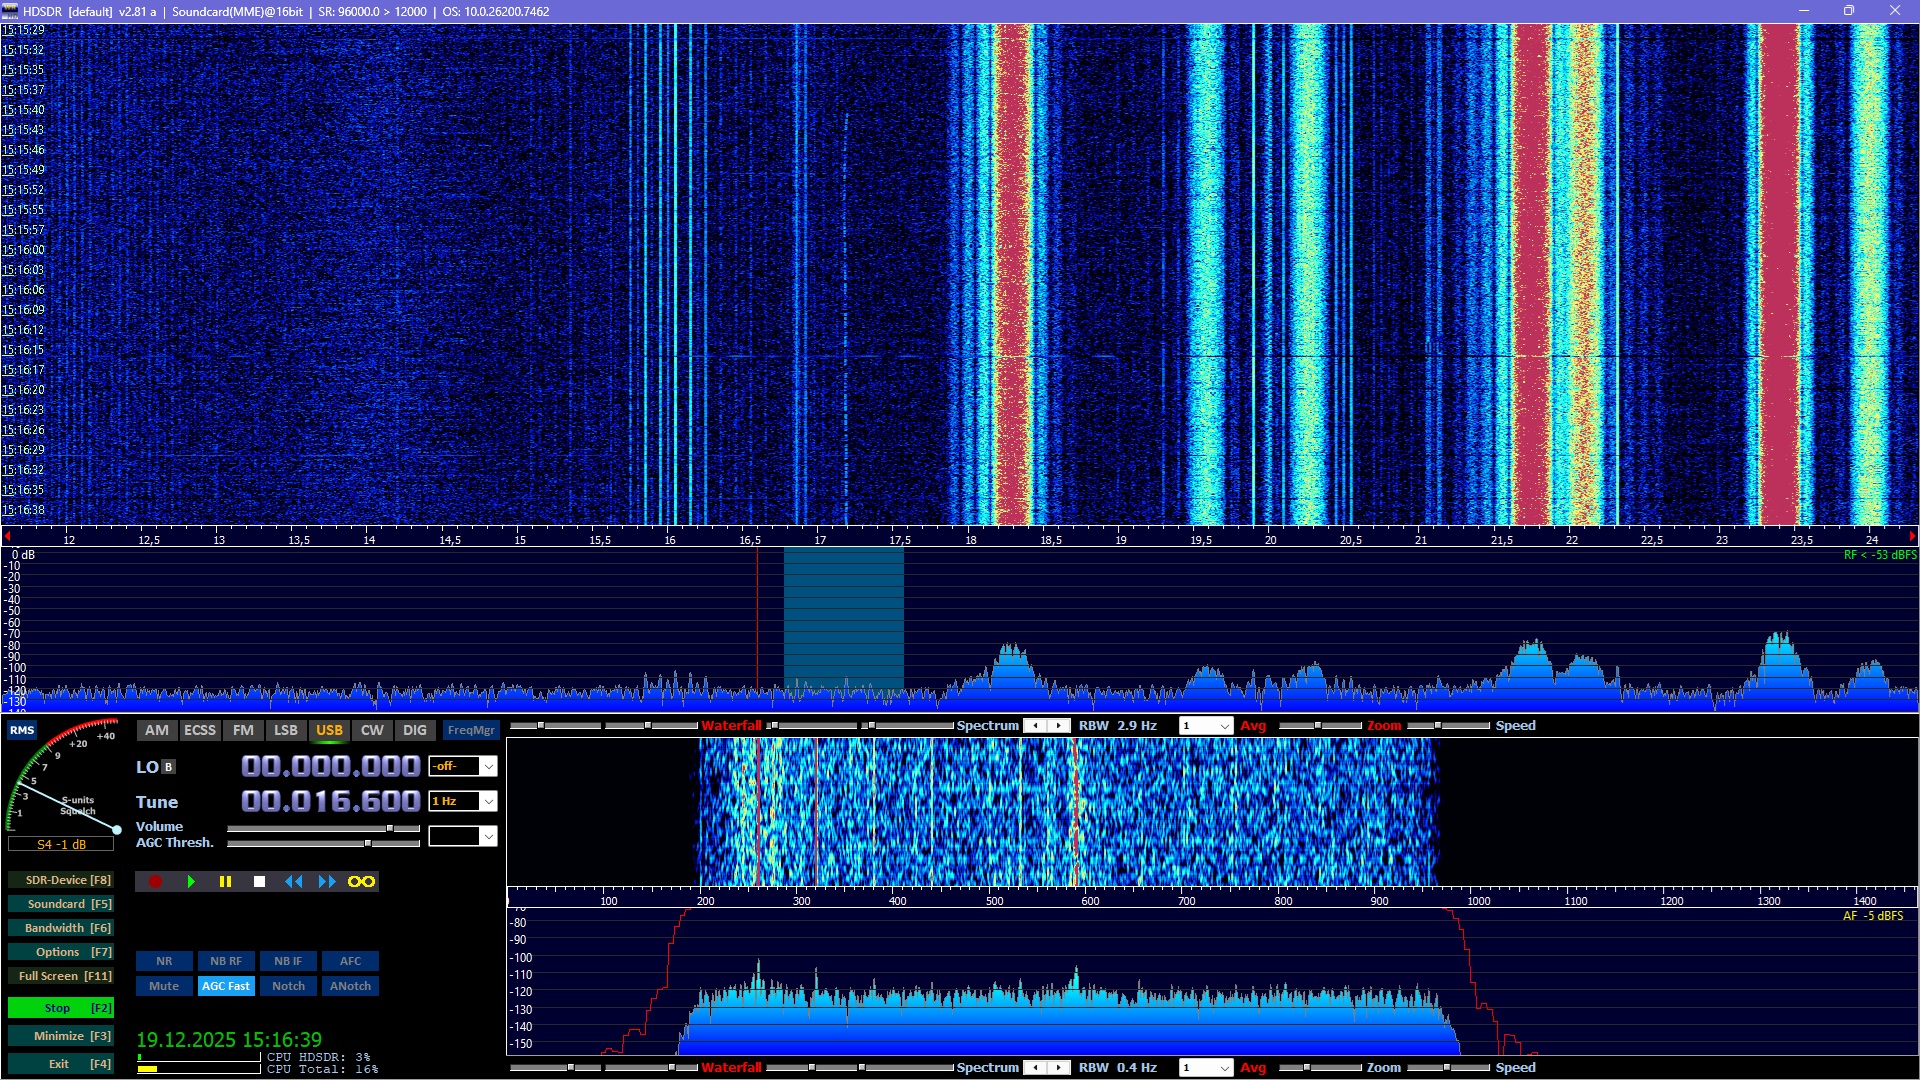Toggle the yellow loop infinity icon
1920x1080 pixels.
(x=361, y=881)
